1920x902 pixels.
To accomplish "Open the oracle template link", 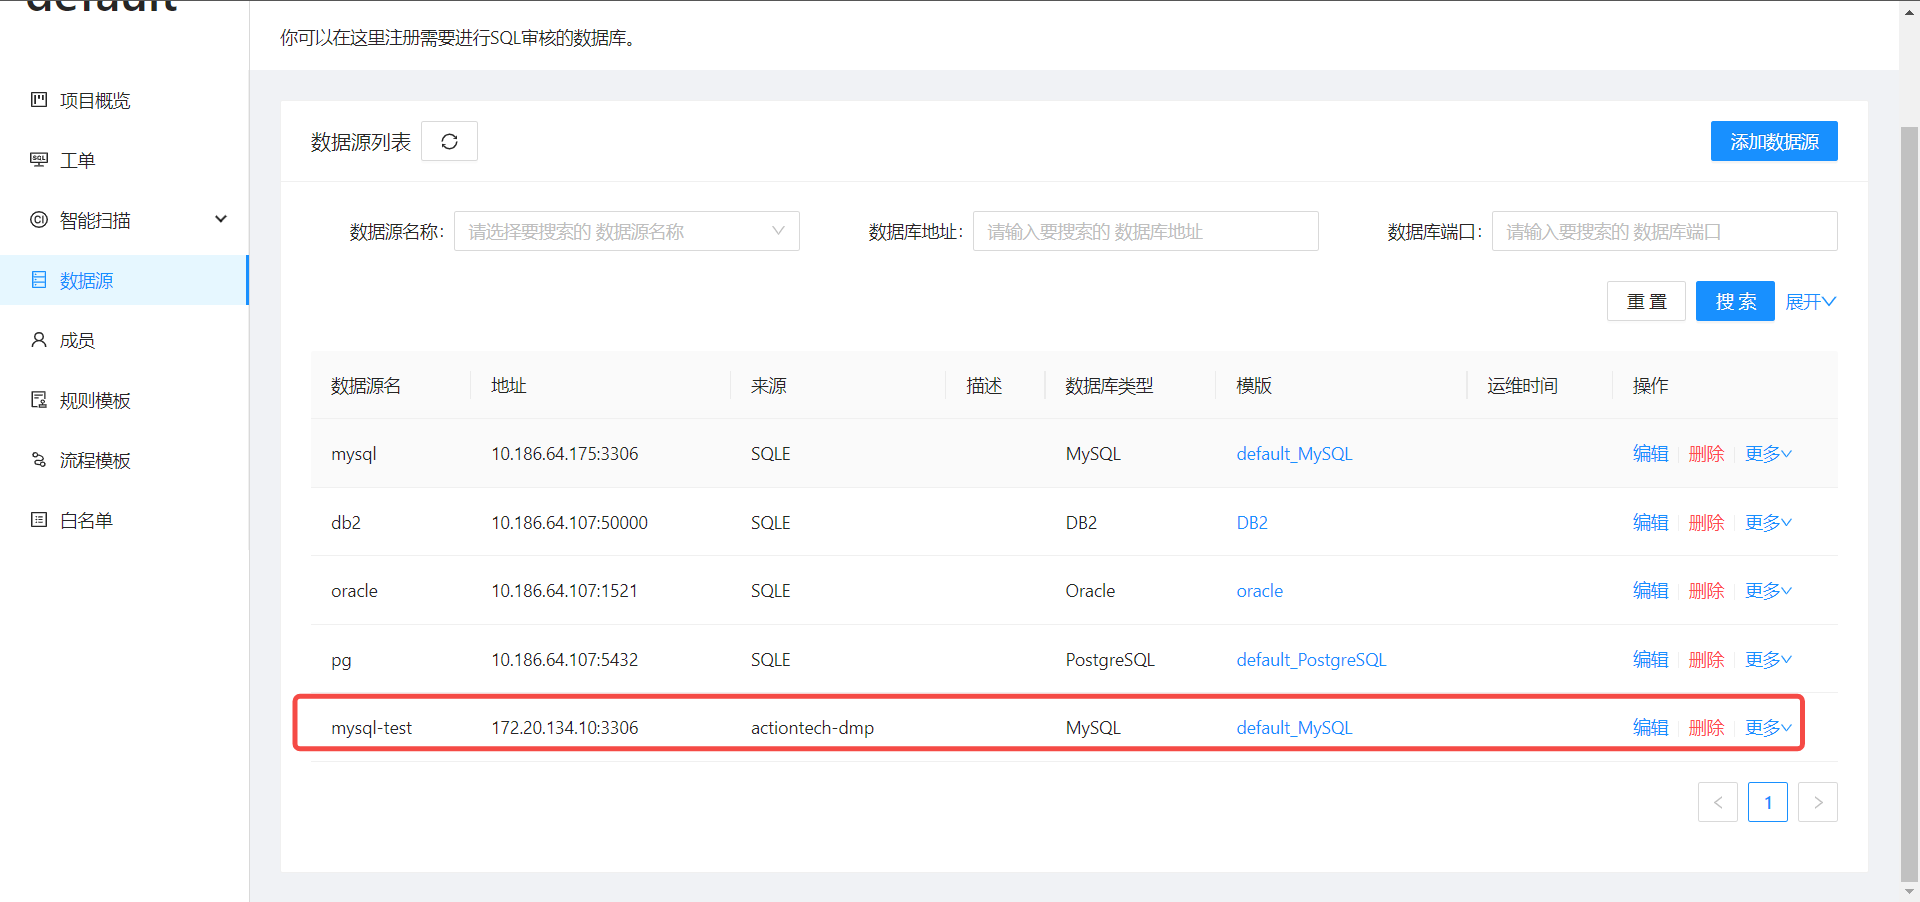I will pyautogui.click(x=1259, y=590).
